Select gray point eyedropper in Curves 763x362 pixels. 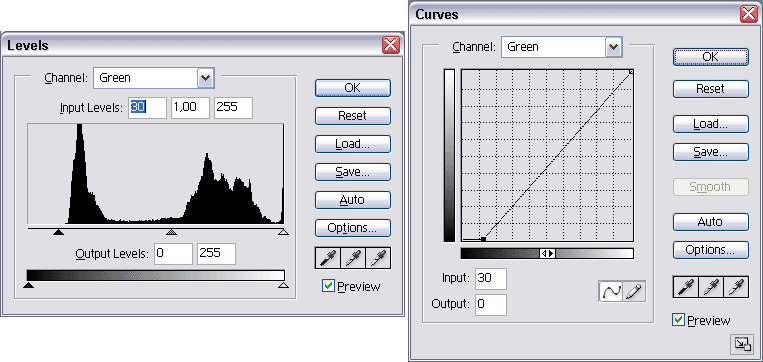[710, 287]
